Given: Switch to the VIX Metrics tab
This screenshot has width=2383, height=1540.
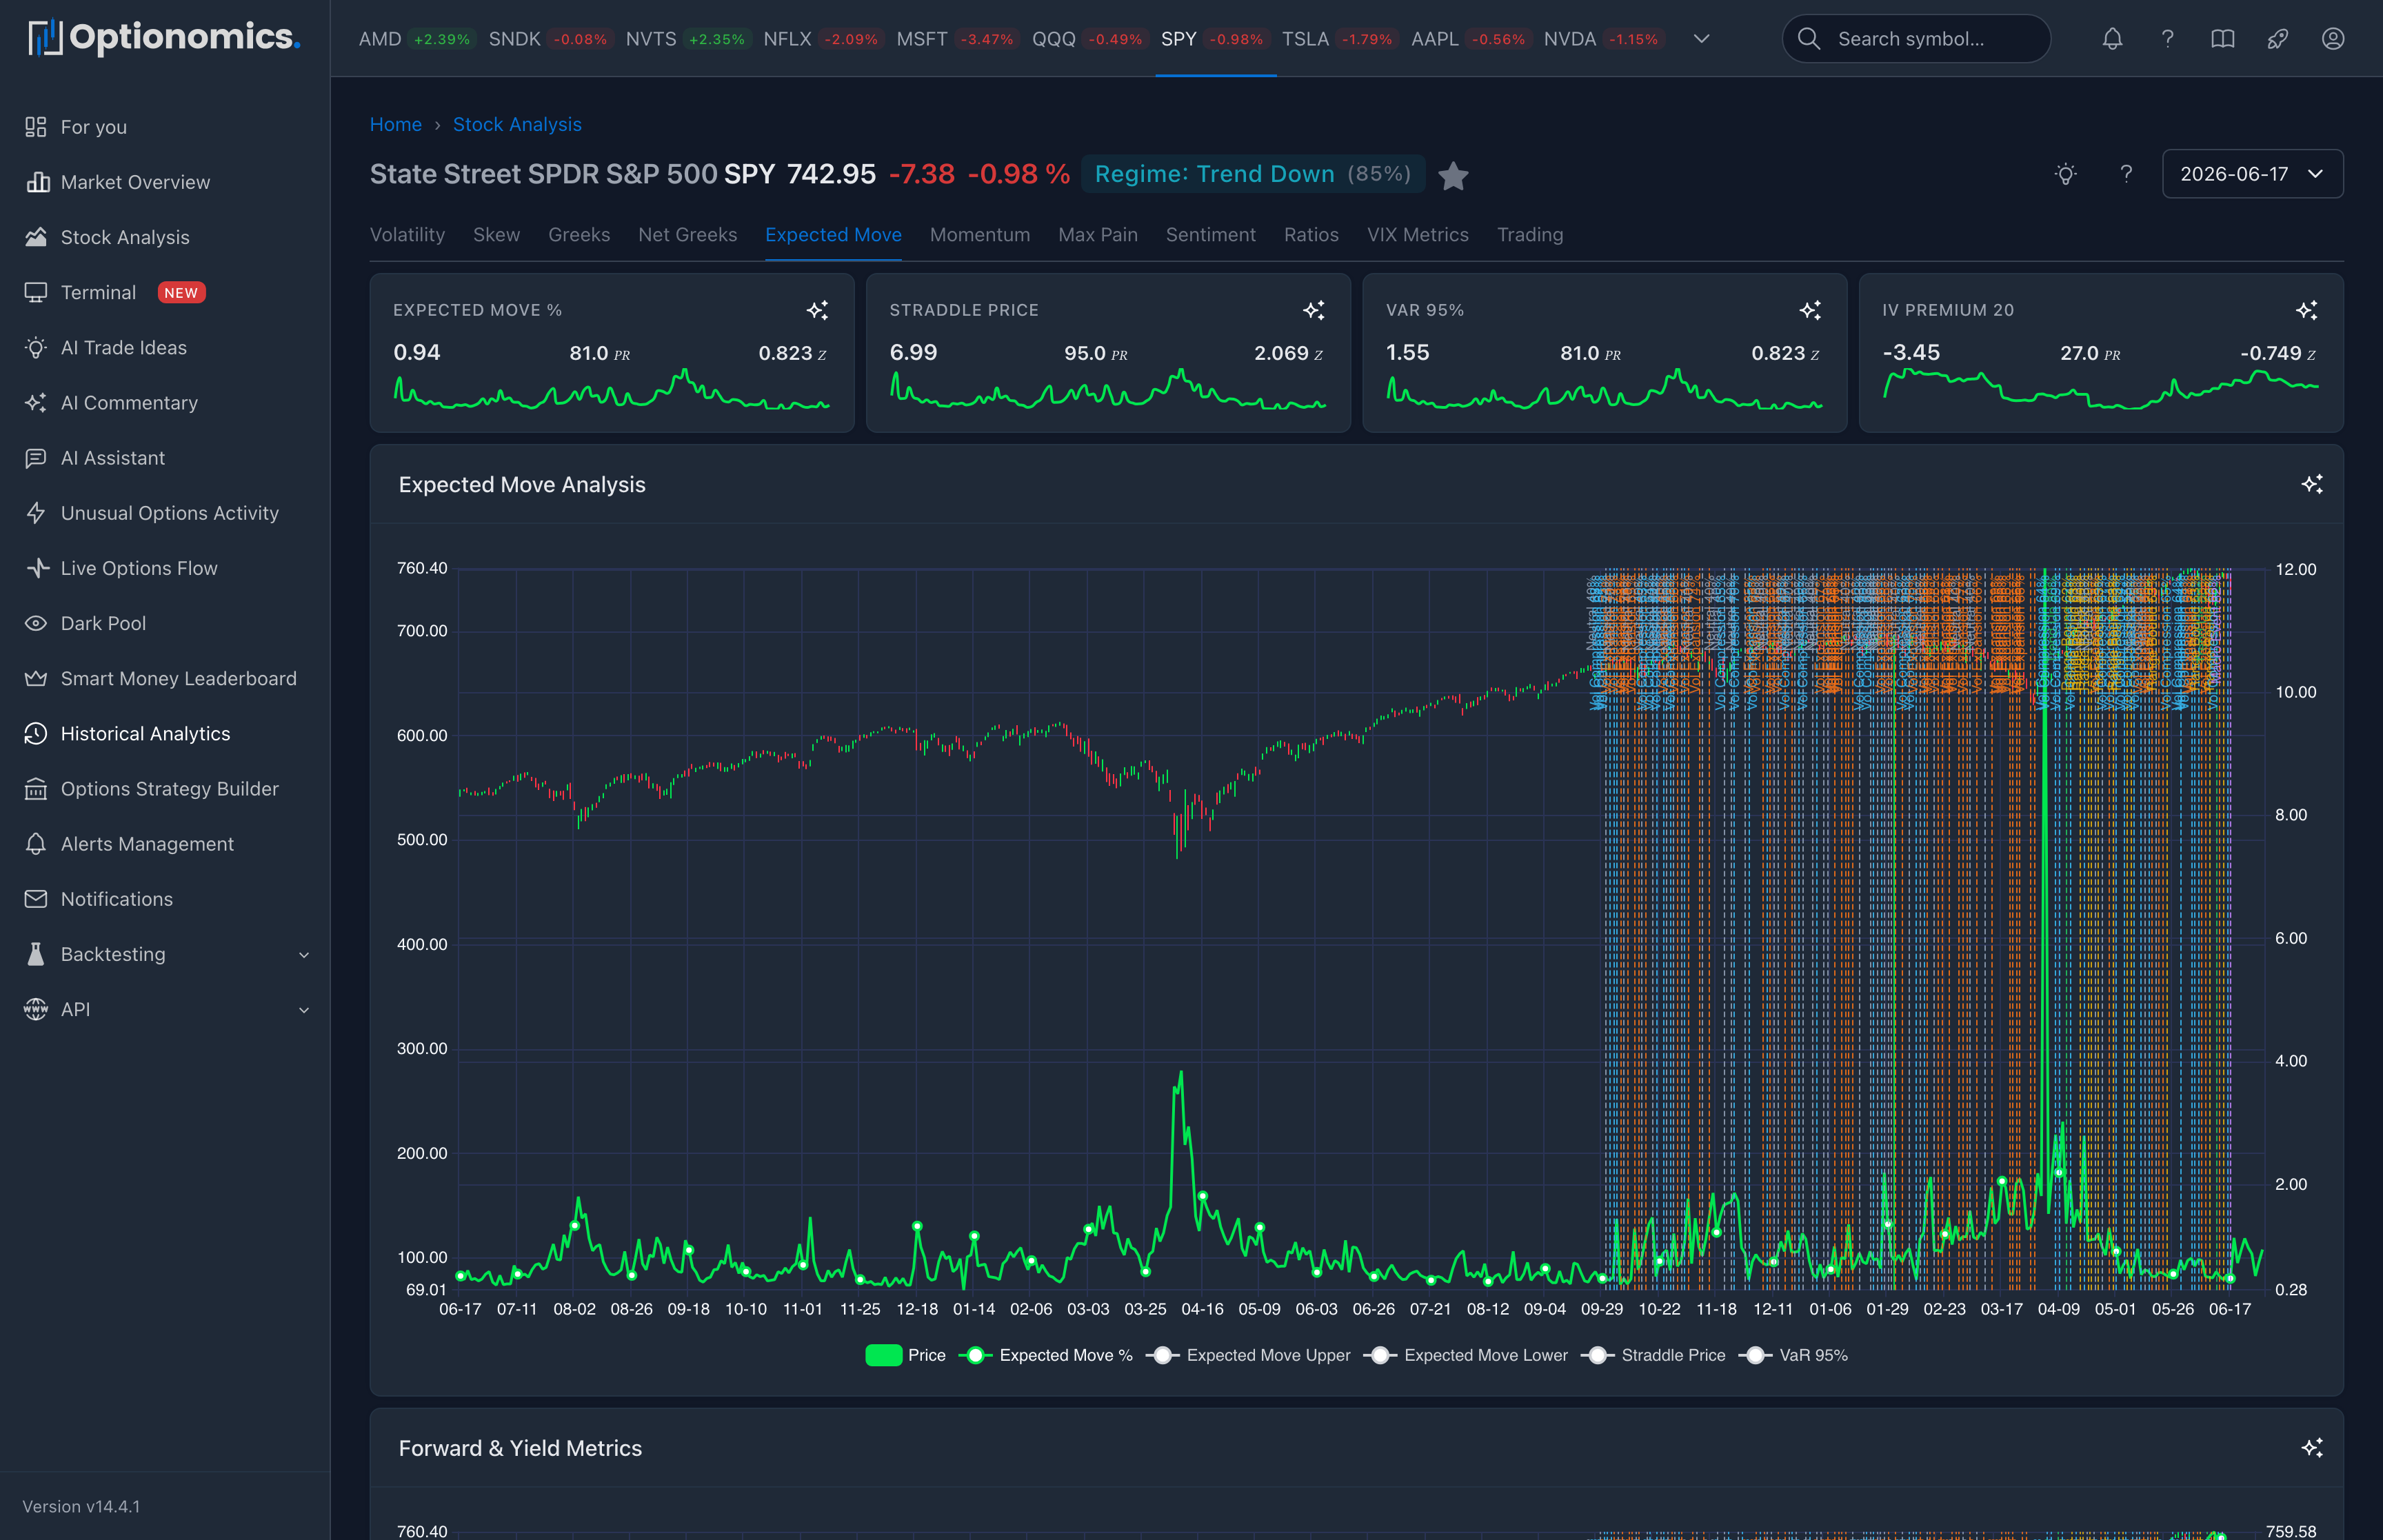Looking at the screenshot, I should (x=1417, y=234).
